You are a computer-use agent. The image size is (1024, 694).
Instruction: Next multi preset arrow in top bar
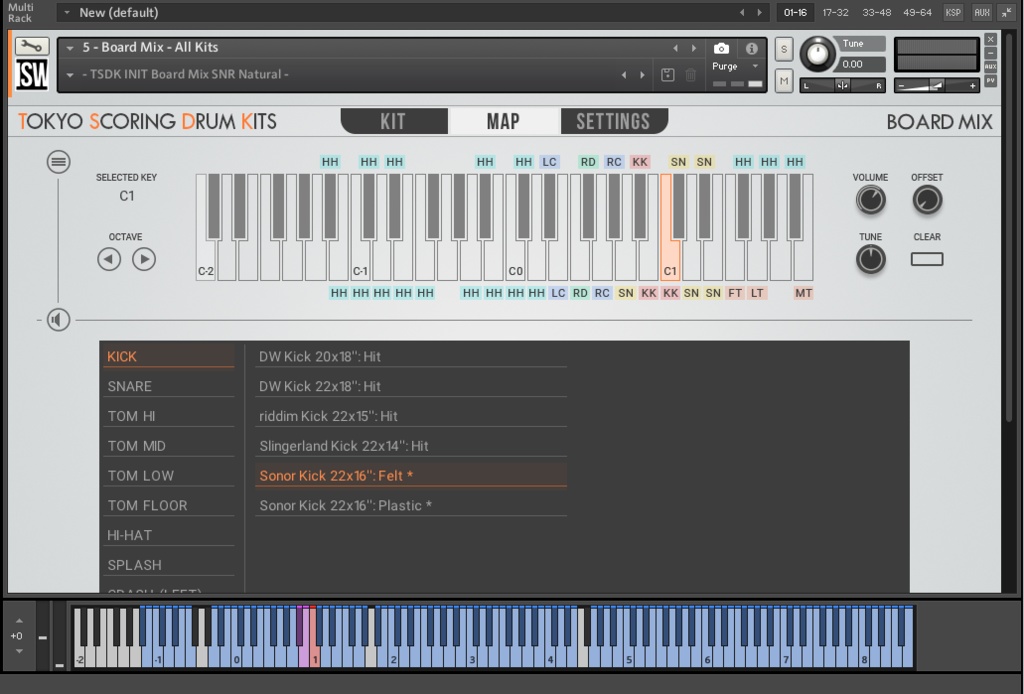click(759, 12)
